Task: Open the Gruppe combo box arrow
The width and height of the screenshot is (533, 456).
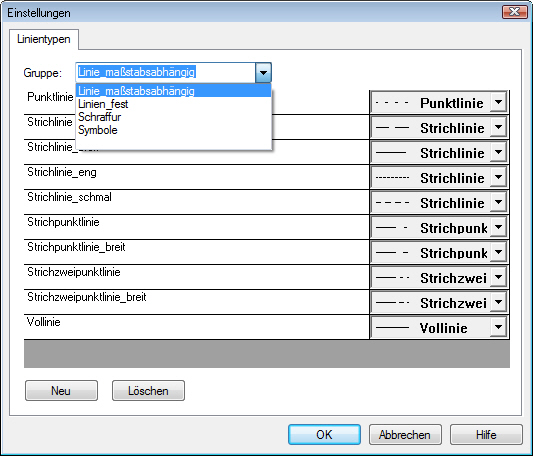Action: [263, 72]
